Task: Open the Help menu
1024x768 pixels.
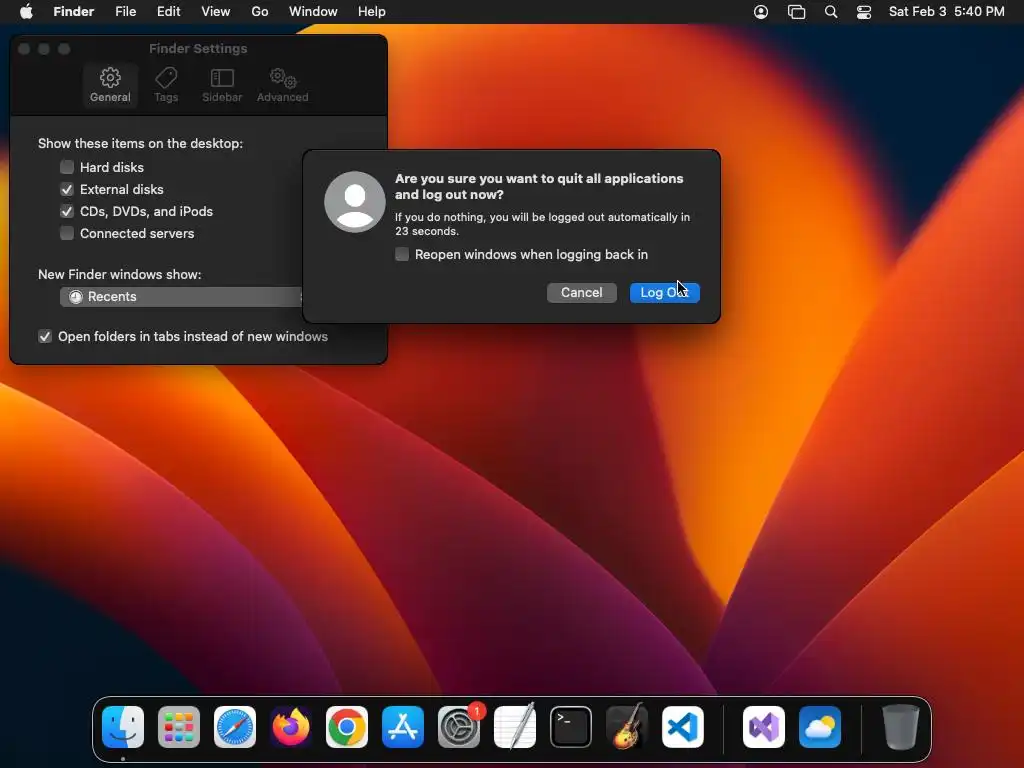Action: [x=372, y=12]
